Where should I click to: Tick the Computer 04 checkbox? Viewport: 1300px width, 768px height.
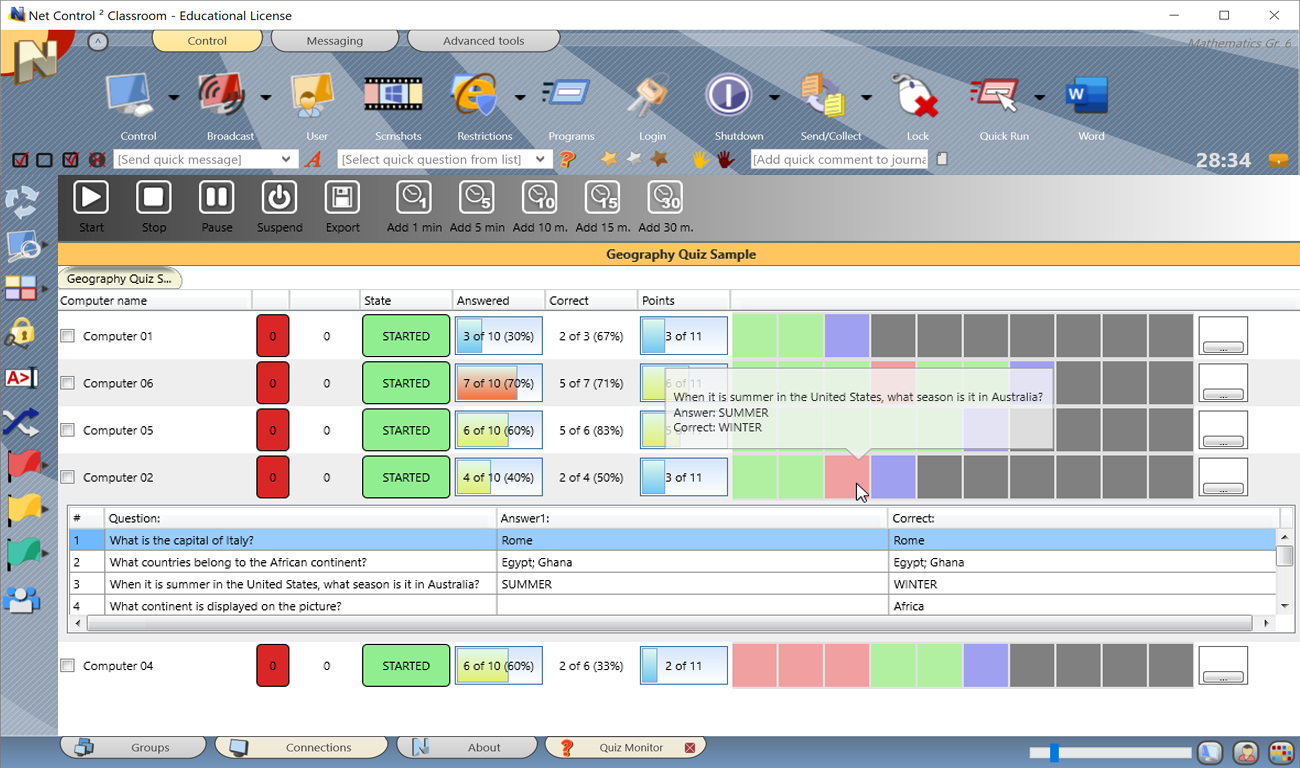(x=67, y=666)
